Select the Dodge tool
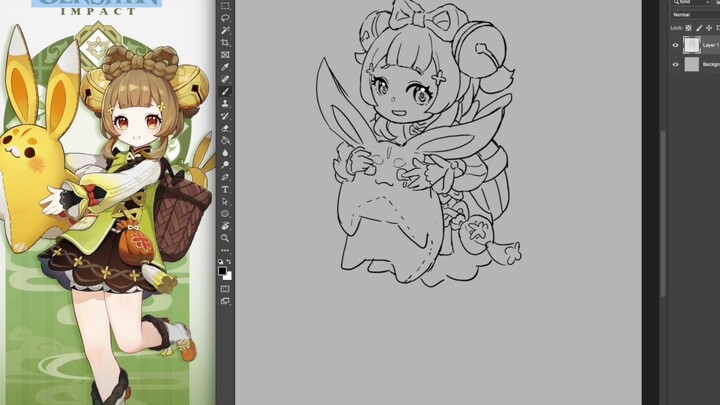720x405 pixels. coord(225,165)
